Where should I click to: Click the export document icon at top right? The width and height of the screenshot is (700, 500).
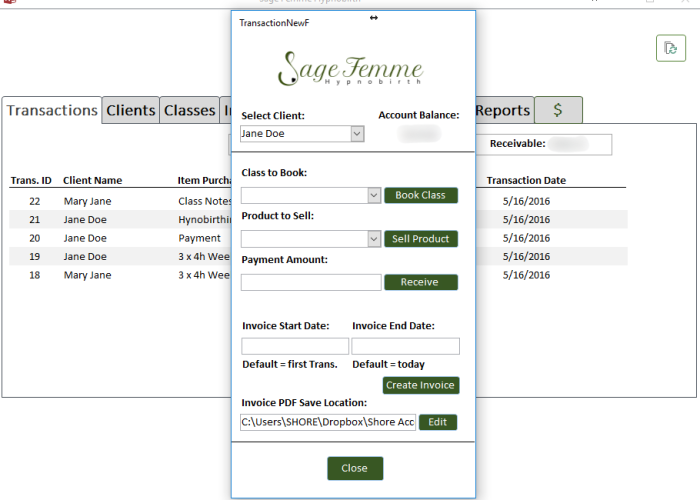click(670, 48)
